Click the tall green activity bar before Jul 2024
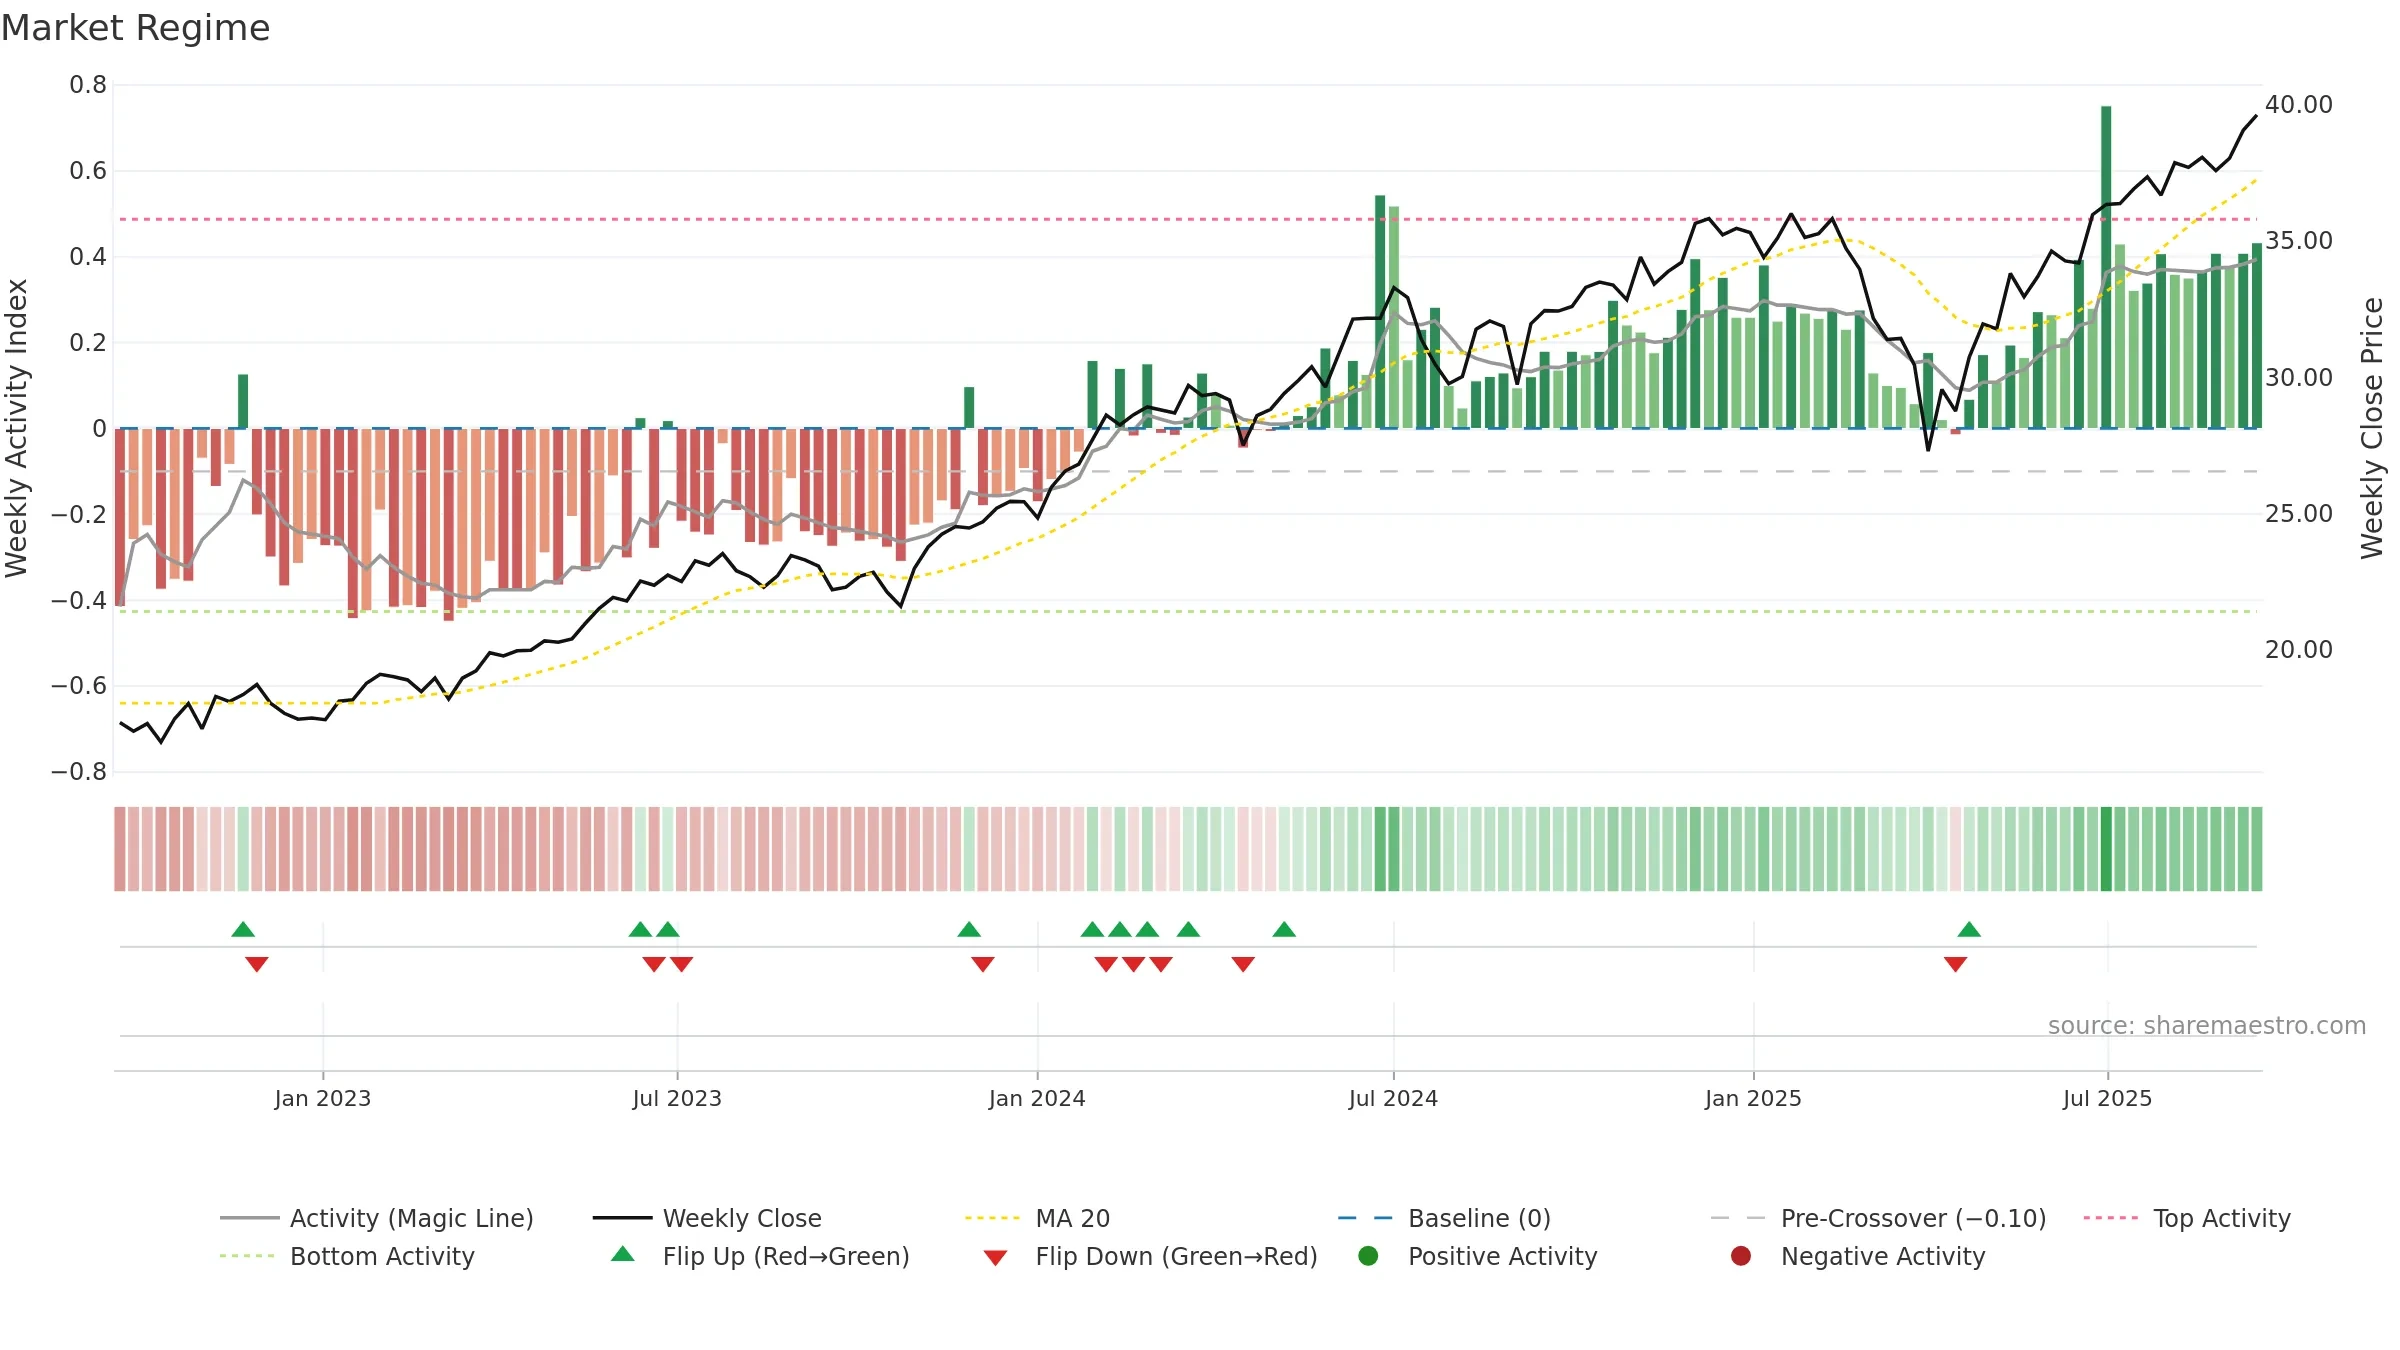The width and height of the screenshot is (2400, 1350). click(x=1380, y=312)
